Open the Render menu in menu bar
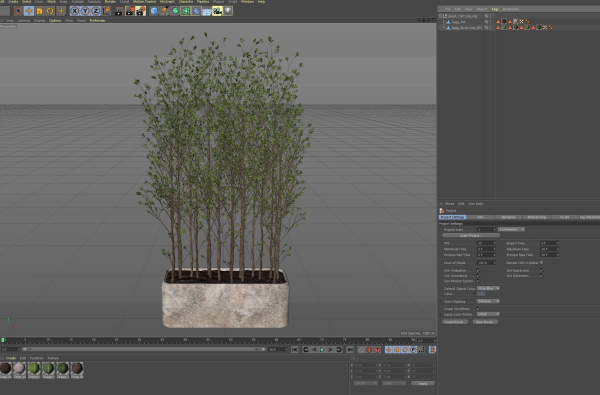 coord(110,2)
